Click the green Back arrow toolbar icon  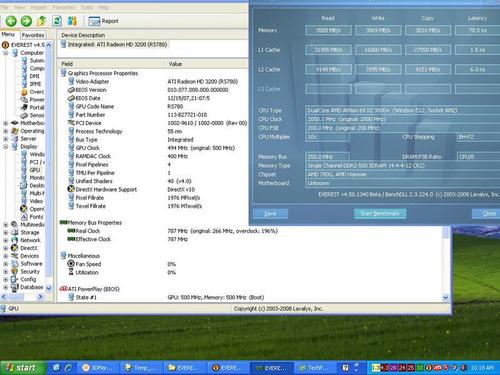click(11, 21)
